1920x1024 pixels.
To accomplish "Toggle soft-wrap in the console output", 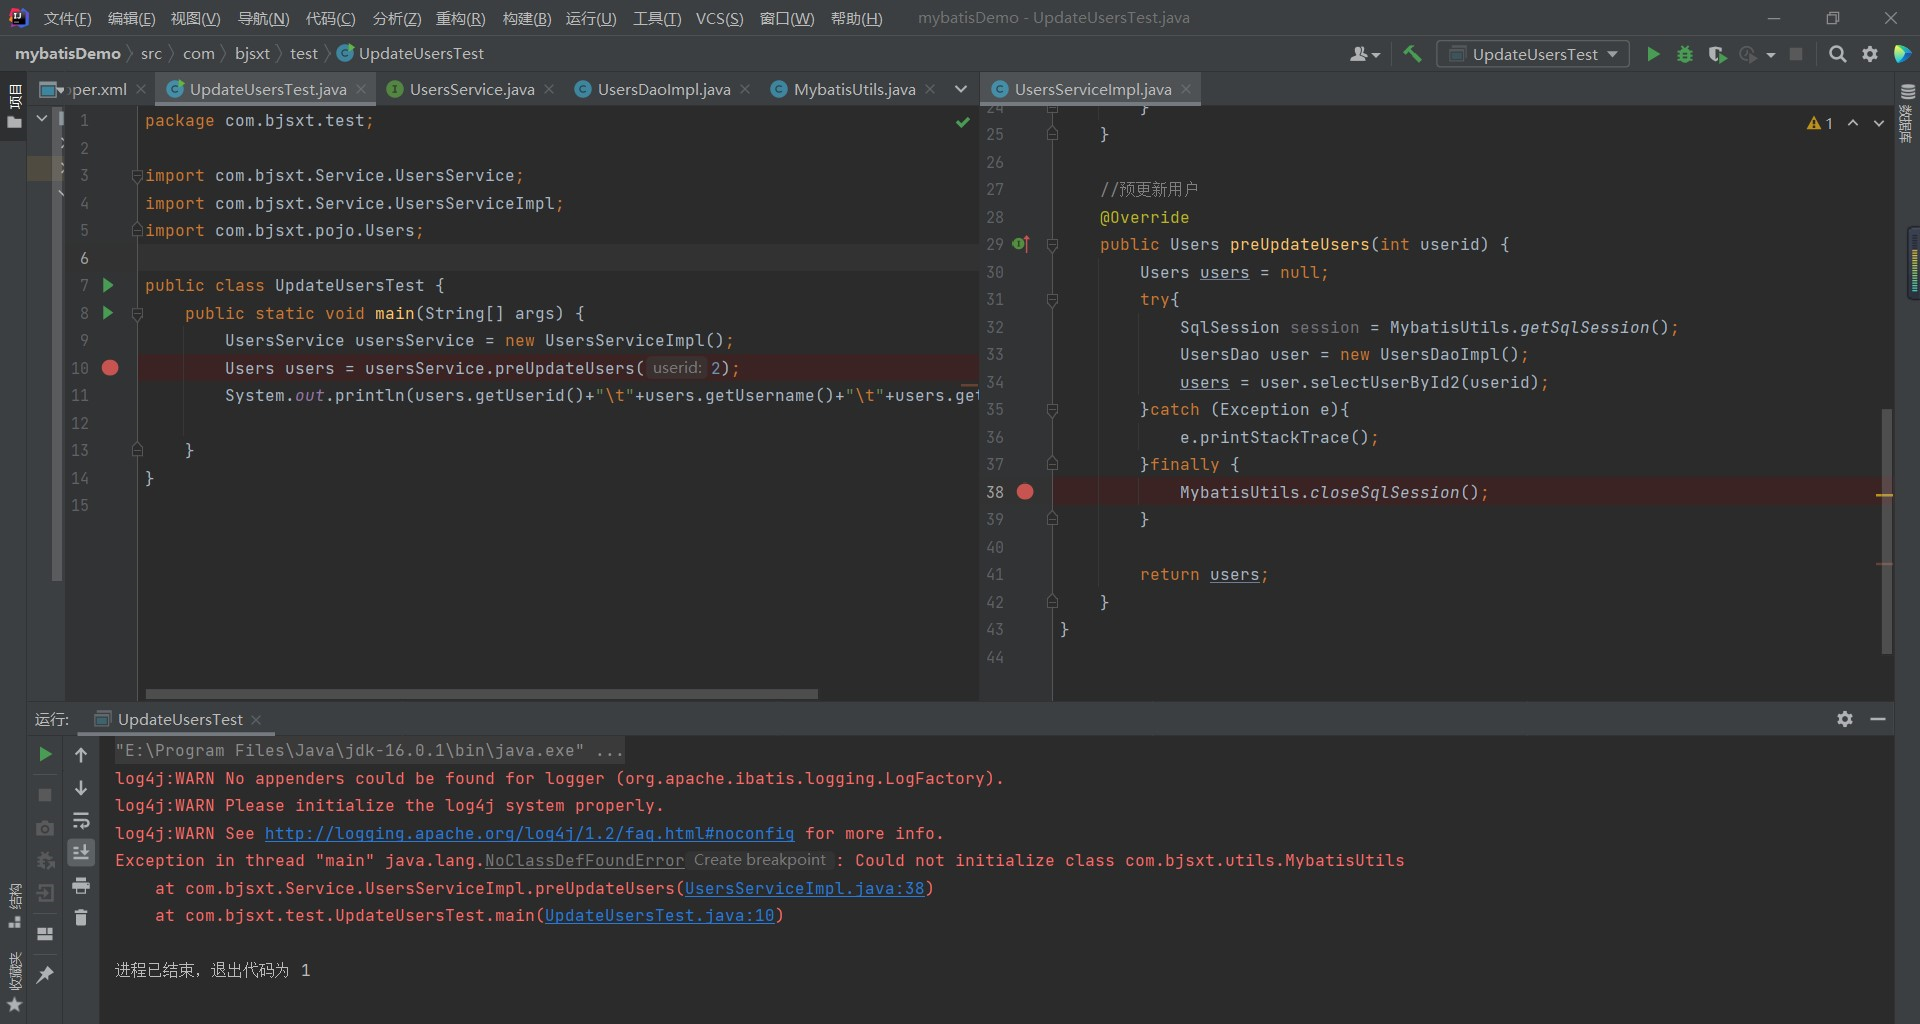I will point(81,821).
